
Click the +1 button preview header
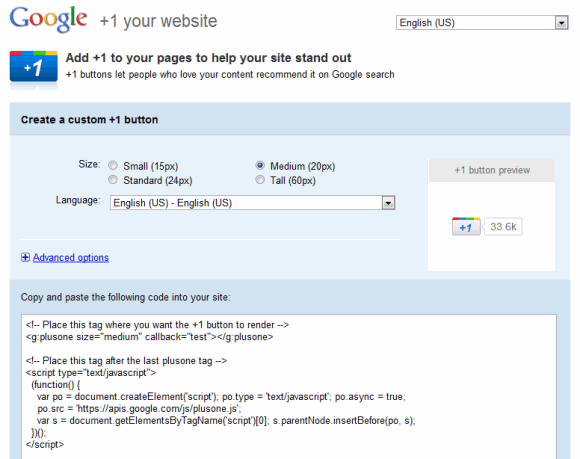(x=492, y=170)
